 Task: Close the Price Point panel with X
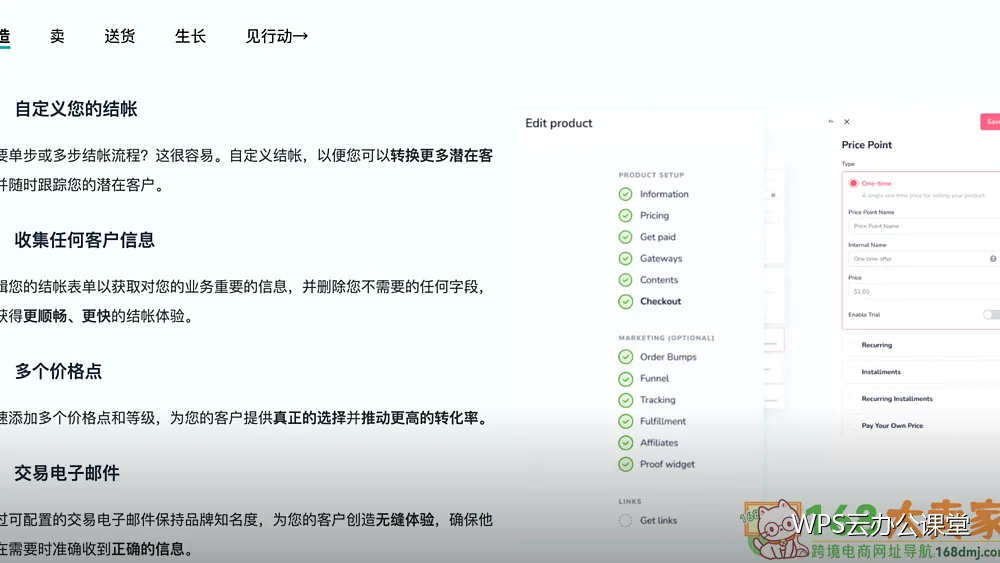(x=846, y=122)
